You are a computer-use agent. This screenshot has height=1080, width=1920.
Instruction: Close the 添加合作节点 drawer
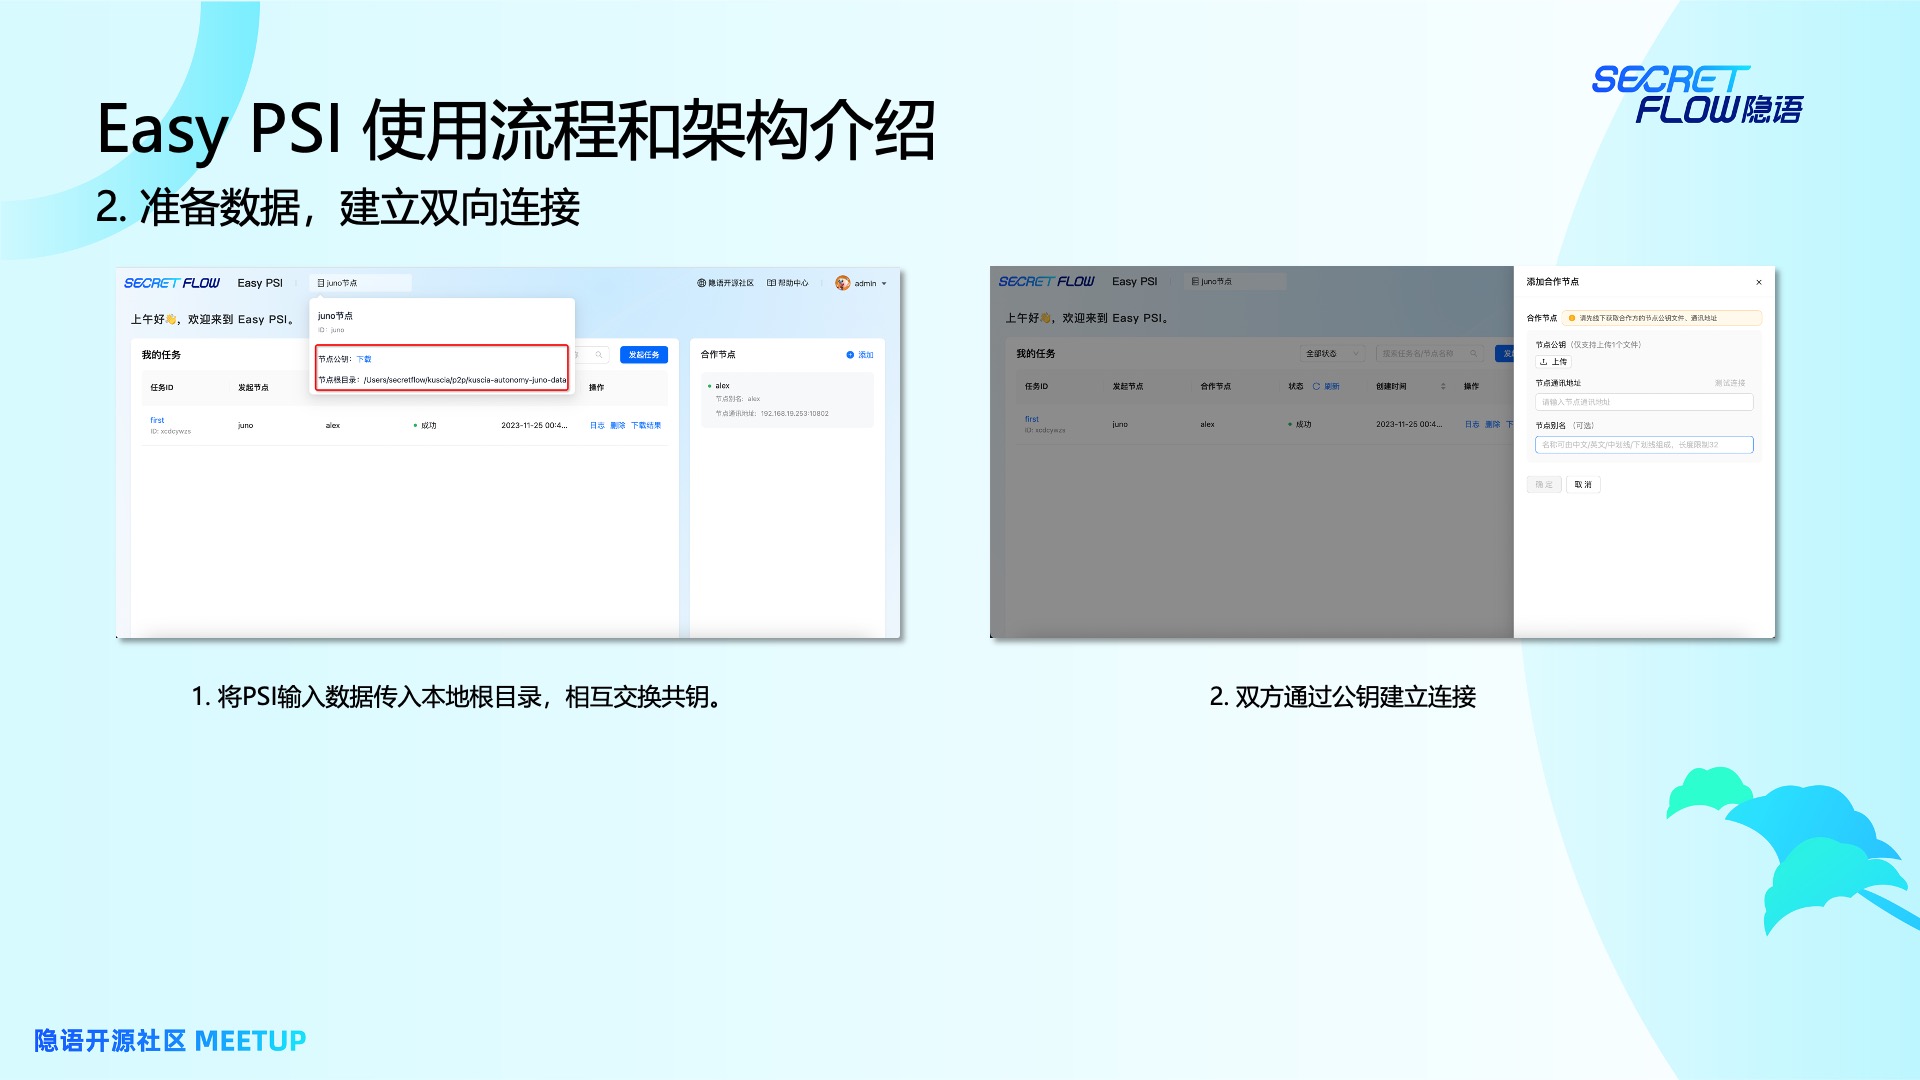[x=1759, y=282]
